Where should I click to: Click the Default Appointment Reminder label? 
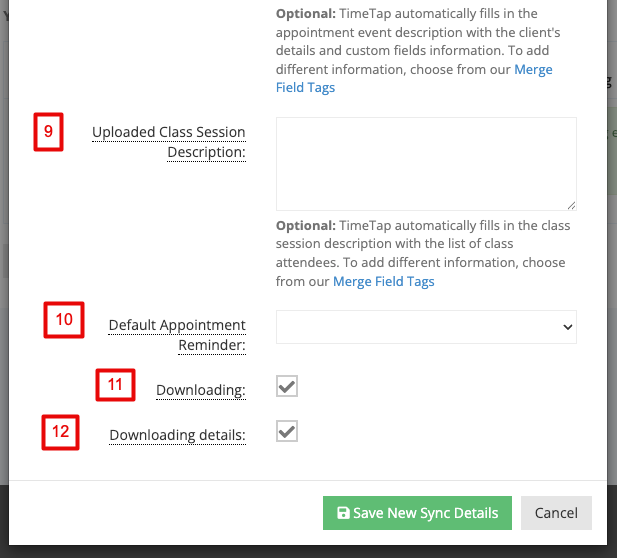coord(177,335)
